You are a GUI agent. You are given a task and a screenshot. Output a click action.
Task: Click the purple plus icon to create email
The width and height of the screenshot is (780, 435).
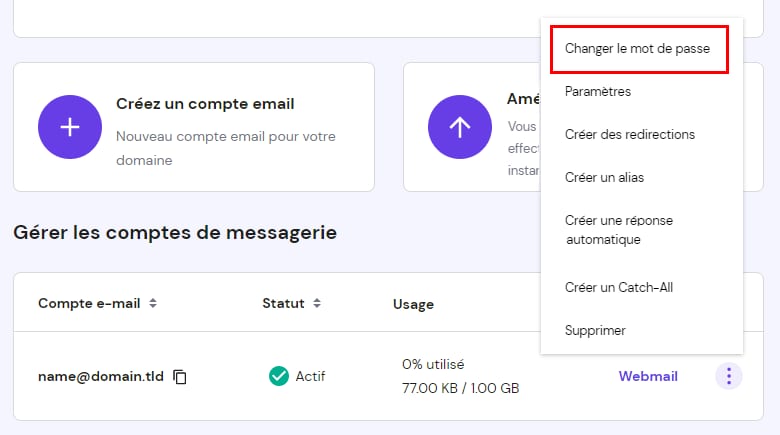[x=70, y=127]
